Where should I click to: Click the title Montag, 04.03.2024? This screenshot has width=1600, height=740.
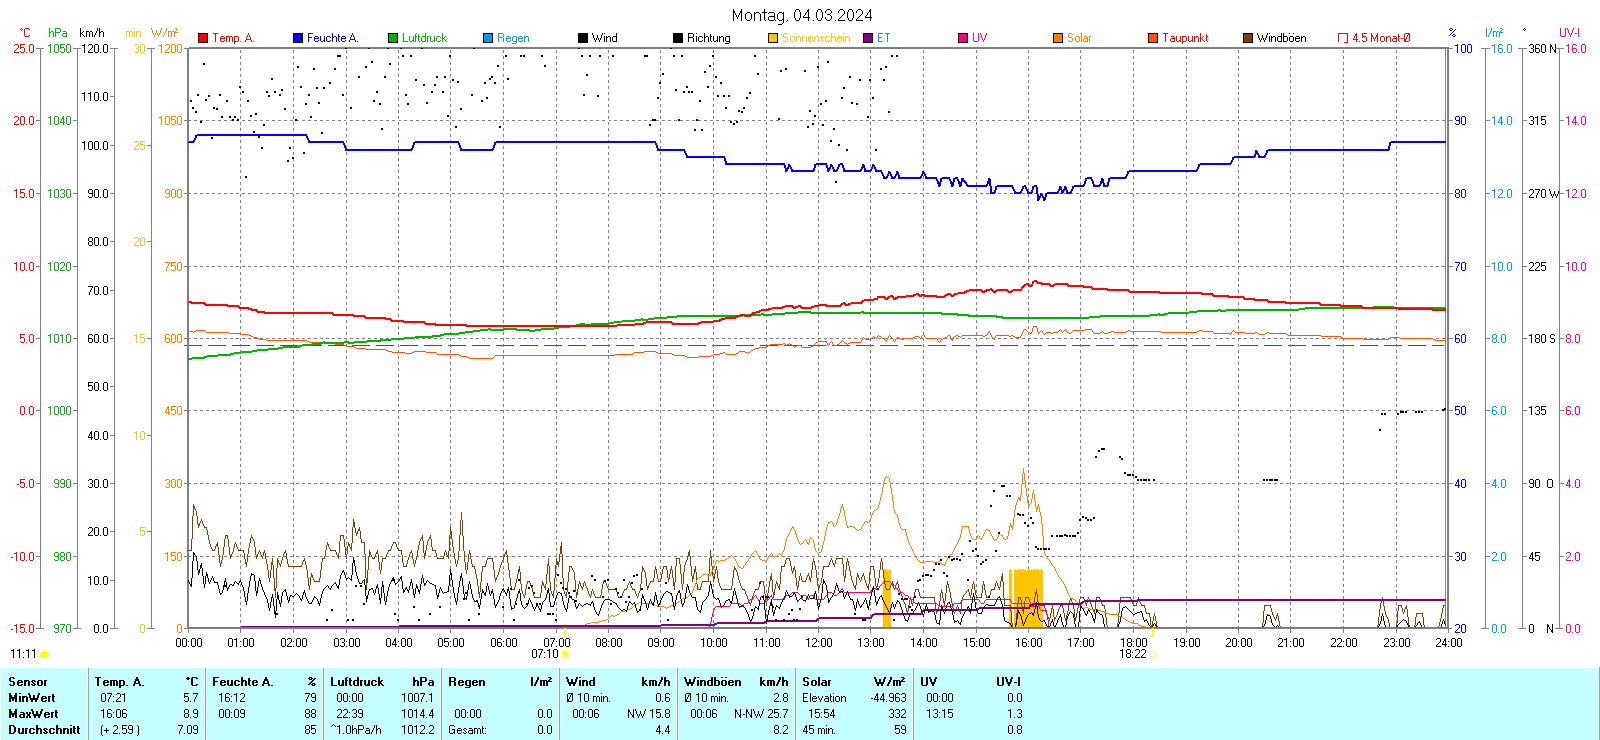pyautogui.click(x=801, y=15)
